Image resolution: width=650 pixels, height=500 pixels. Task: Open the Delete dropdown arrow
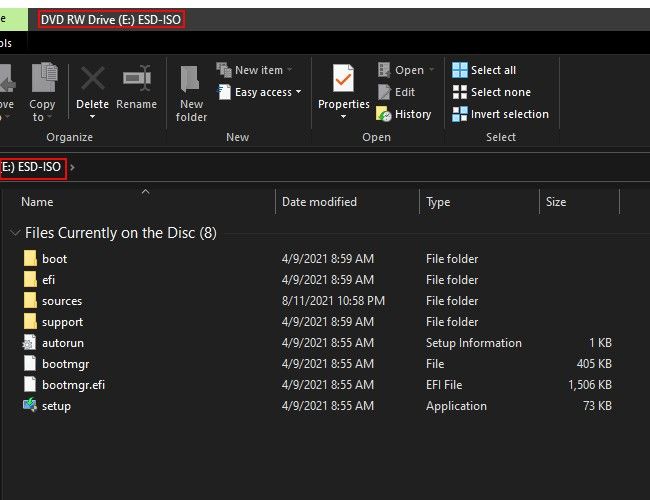[x=92, y=117]
